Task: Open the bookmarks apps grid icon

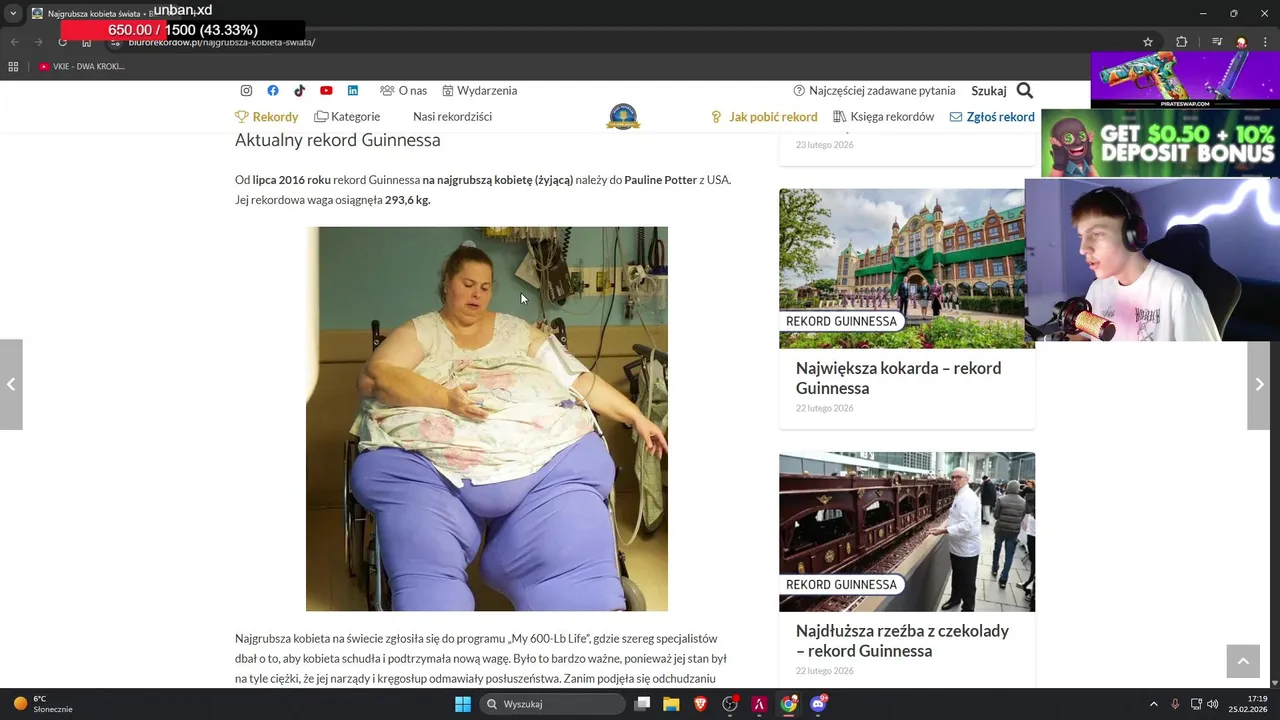Action: tap(13, 67)
